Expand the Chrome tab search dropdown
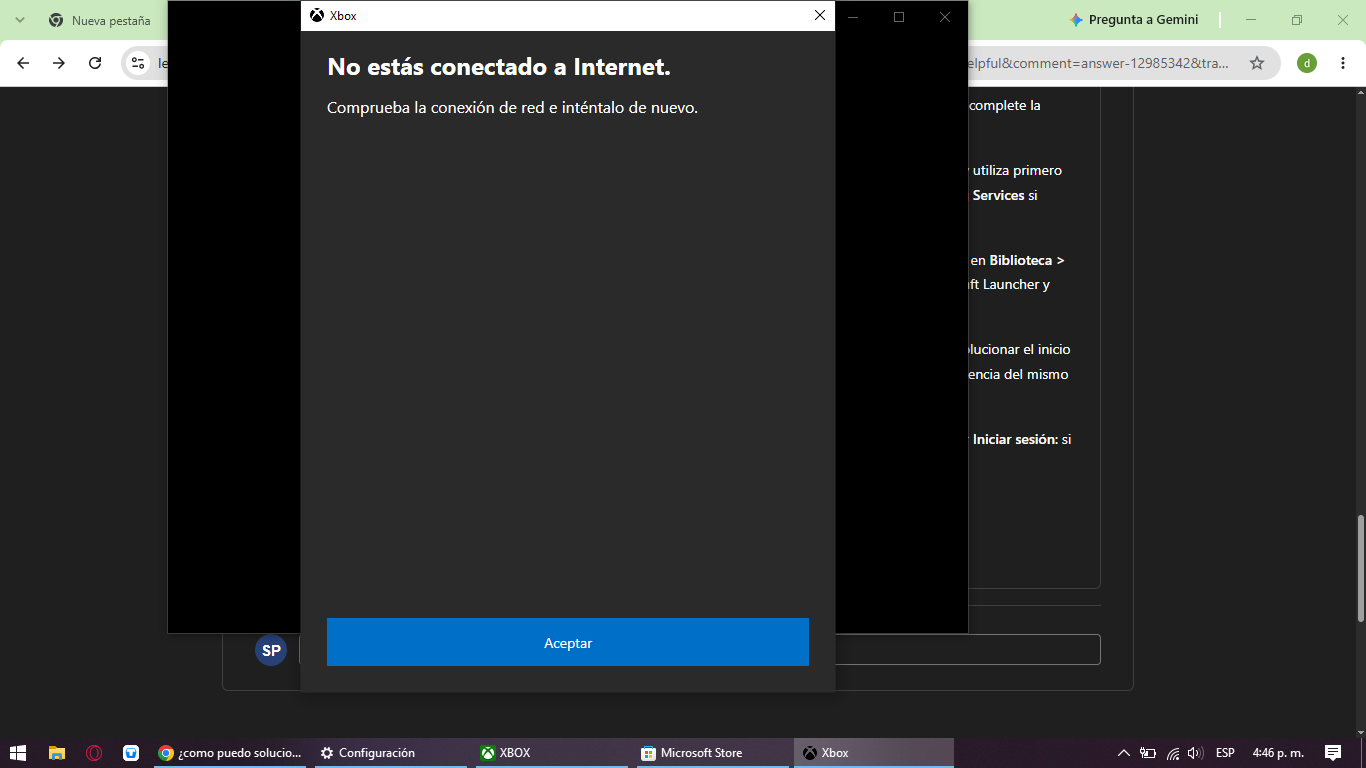 [x=19, y=20]
